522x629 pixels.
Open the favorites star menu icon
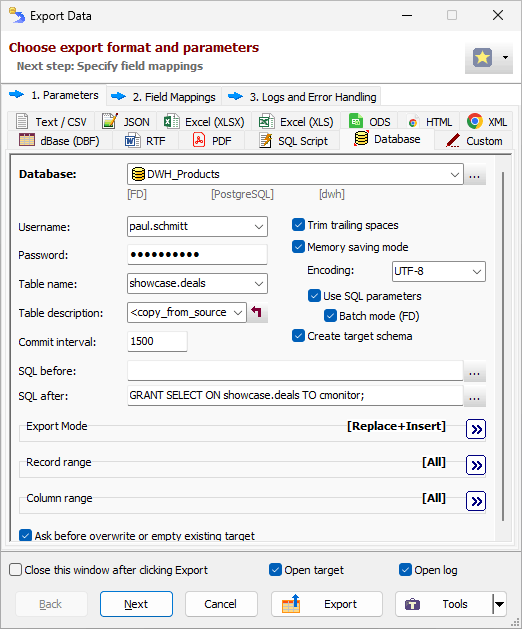[x=482, y=57]
